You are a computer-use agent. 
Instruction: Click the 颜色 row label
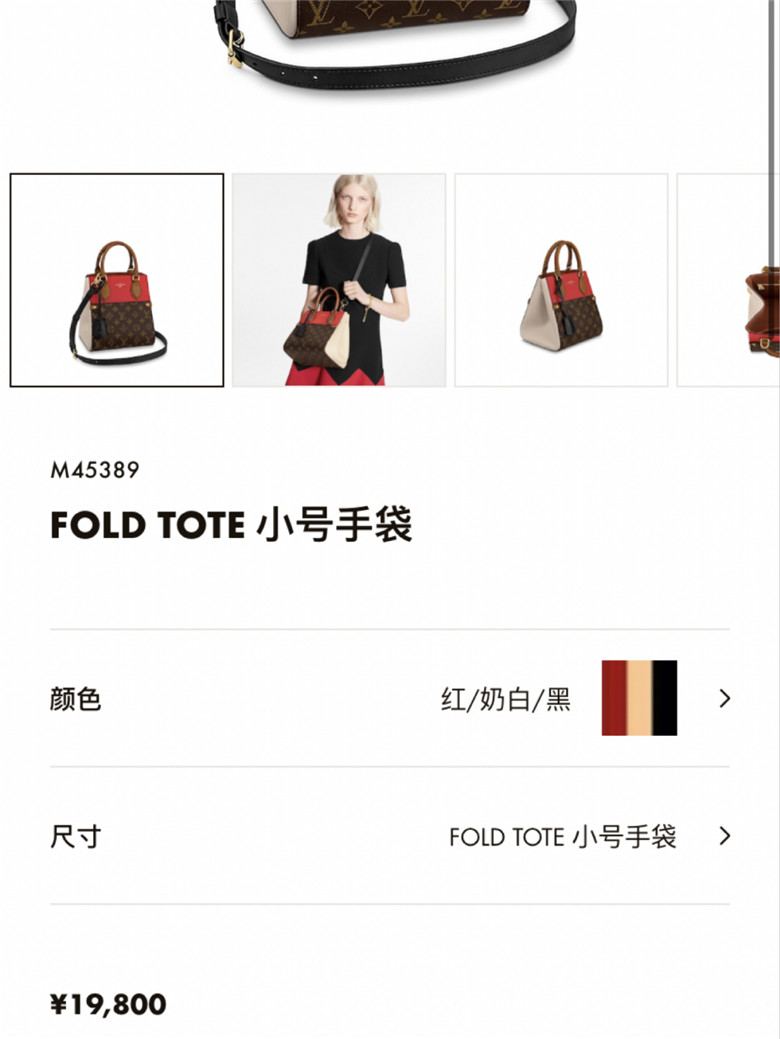coord(75,699)
